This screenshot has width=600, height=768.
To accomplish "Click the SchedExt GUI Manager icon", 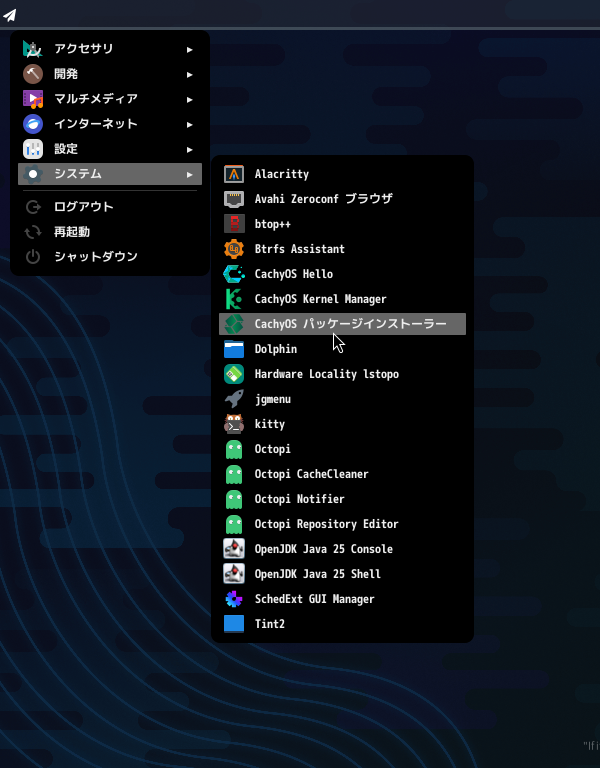I will click(x=234, y=599).
